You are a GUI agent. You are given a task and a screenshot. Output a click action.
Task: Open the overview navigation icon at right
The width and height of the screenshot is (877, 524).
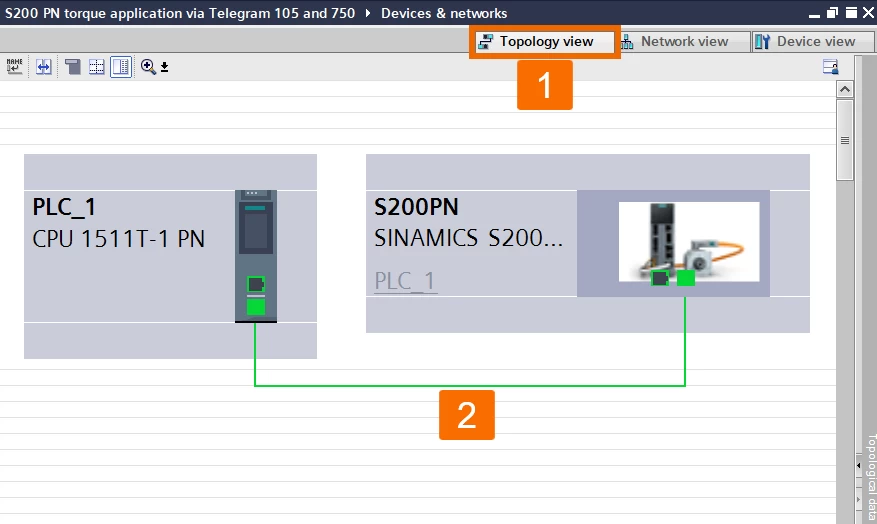coord(831,67)
